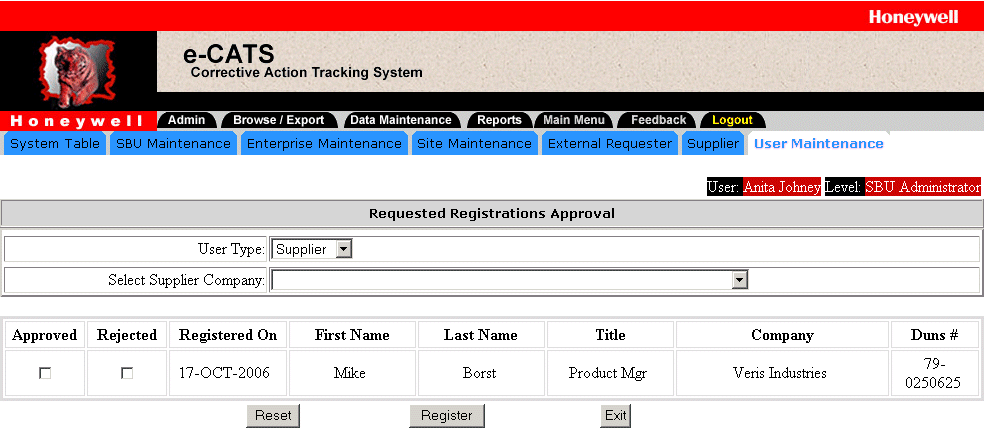Click the first name cell Mike
This screenshot has width=984, height=434.
tap(350, 373)
